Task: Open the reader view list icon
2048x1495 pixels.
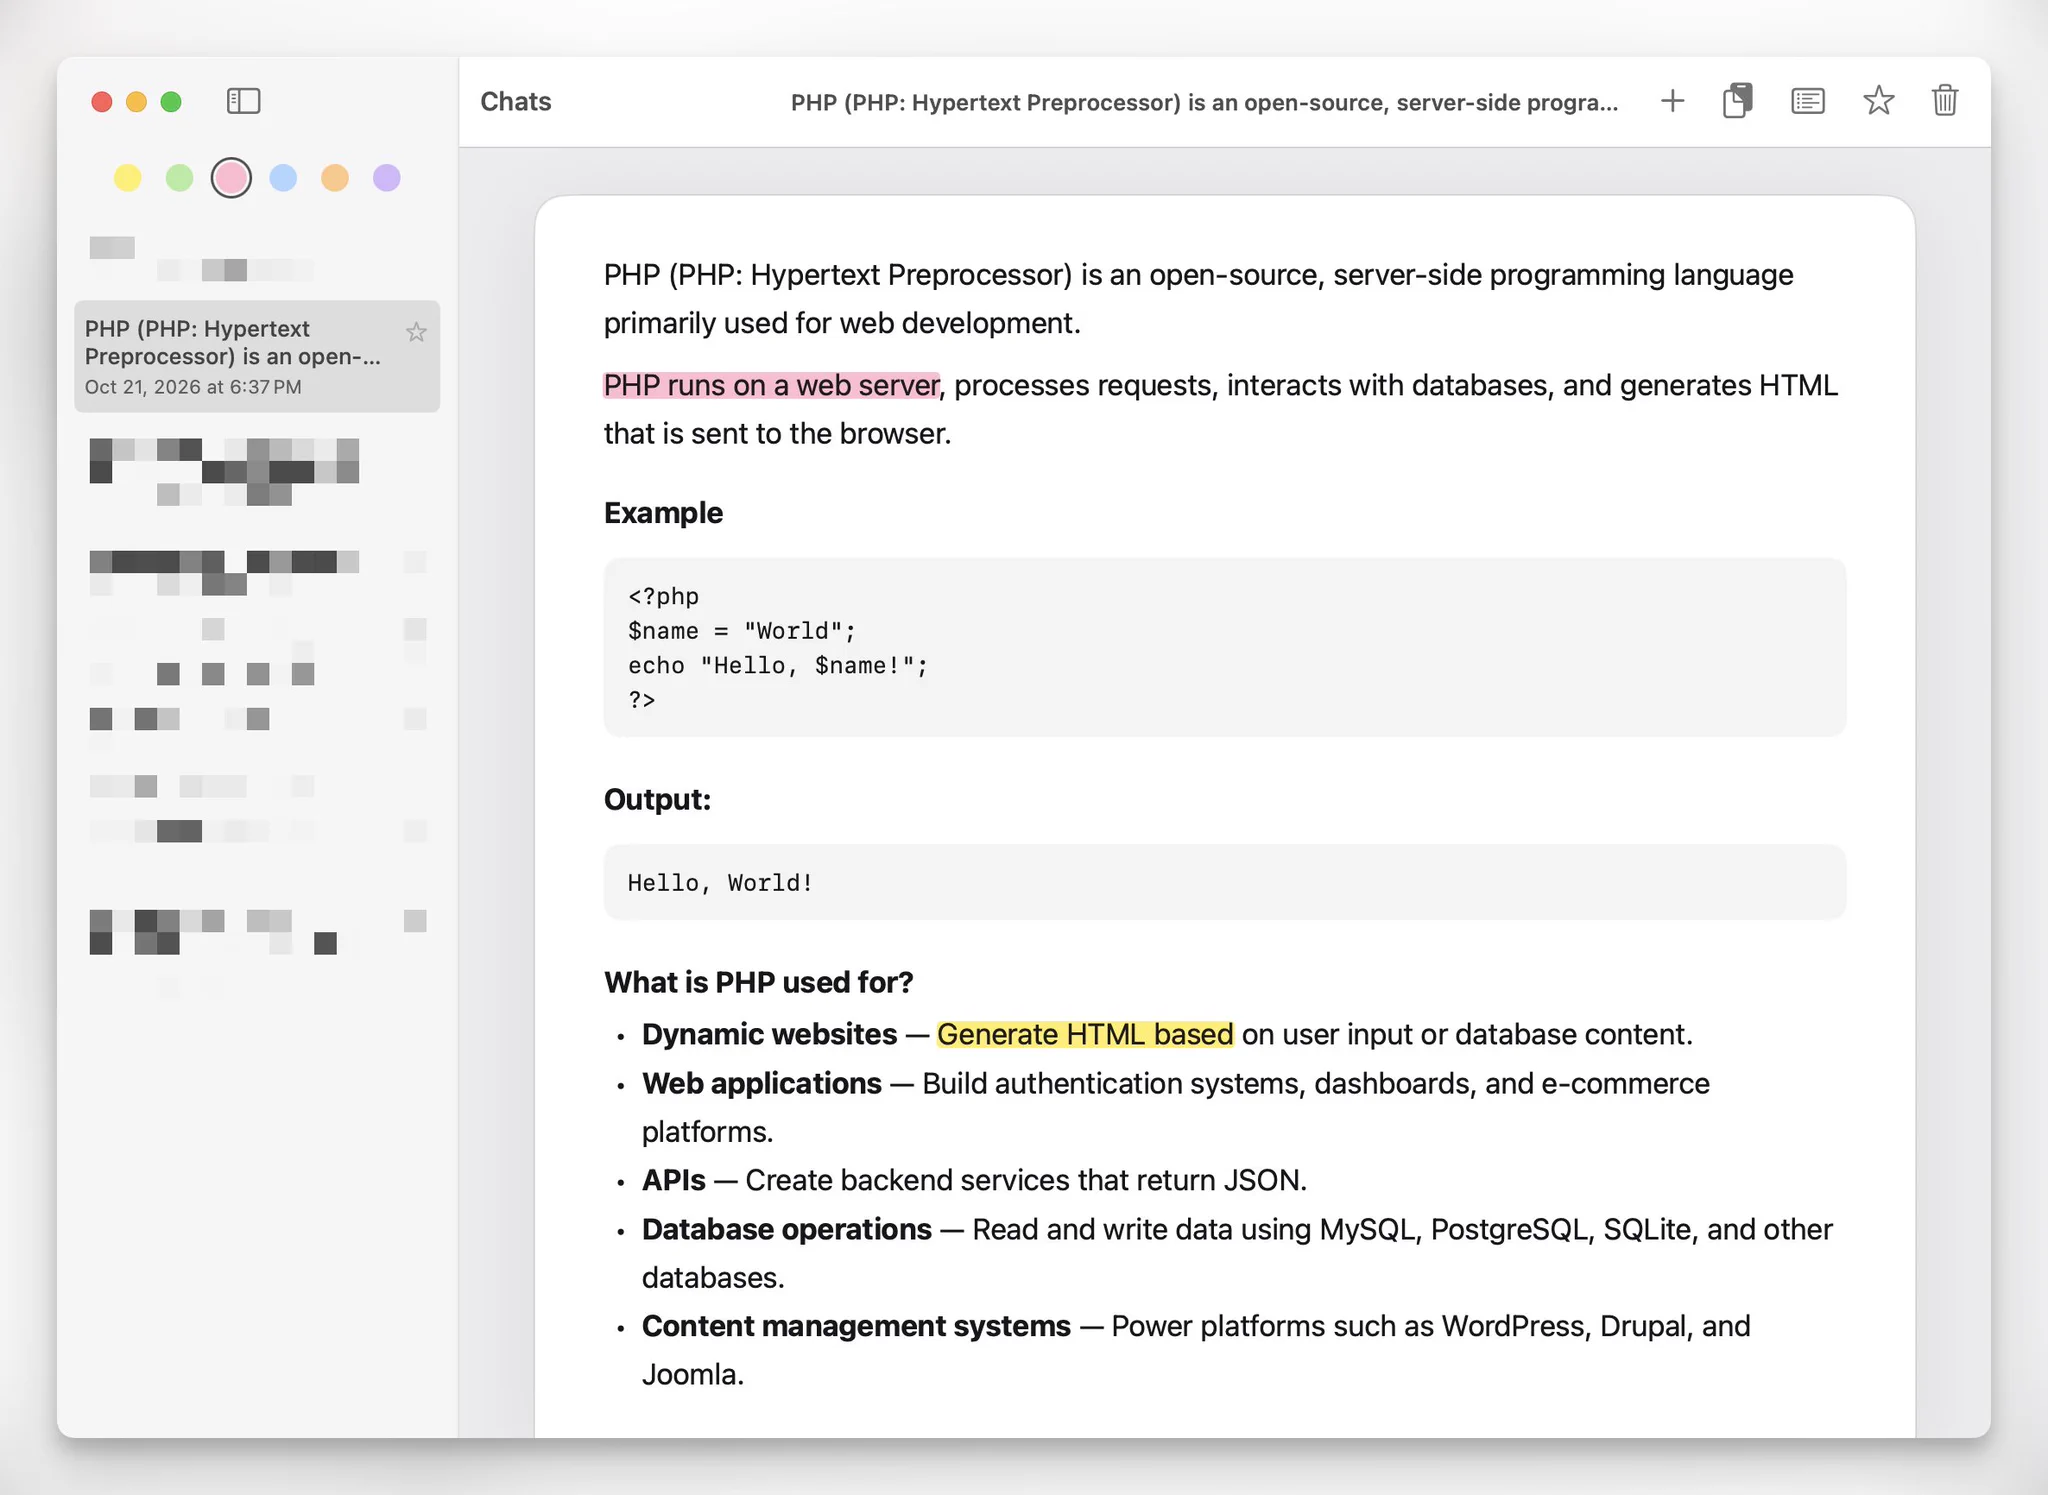Action: pos(1807,101)
